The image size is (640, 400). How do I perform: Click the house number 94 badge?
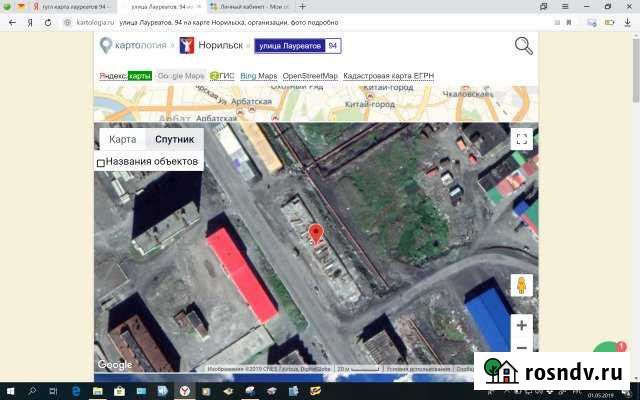333,46
